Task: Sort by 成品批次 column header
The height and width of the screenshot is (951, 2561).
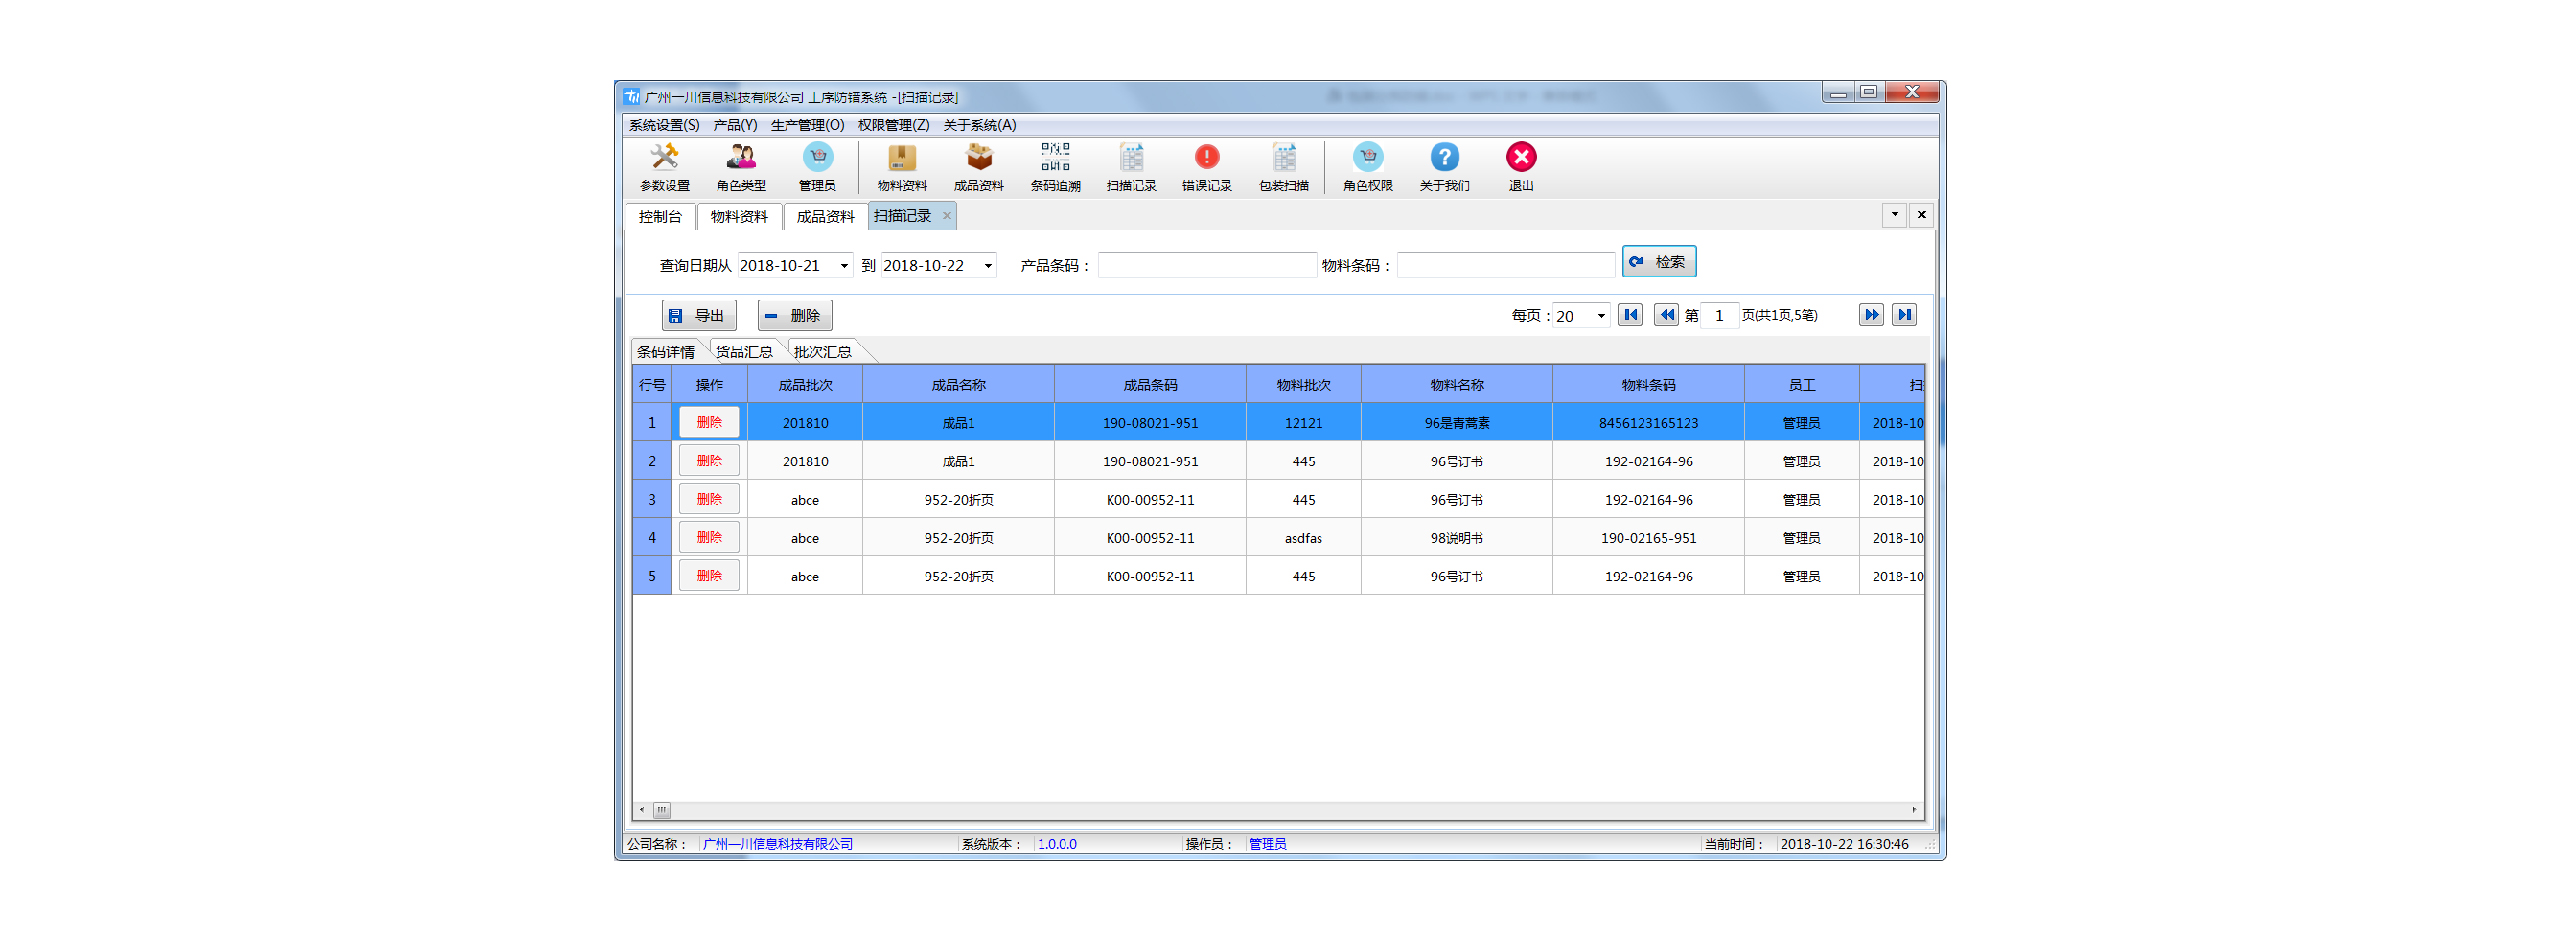Action: 805,384
